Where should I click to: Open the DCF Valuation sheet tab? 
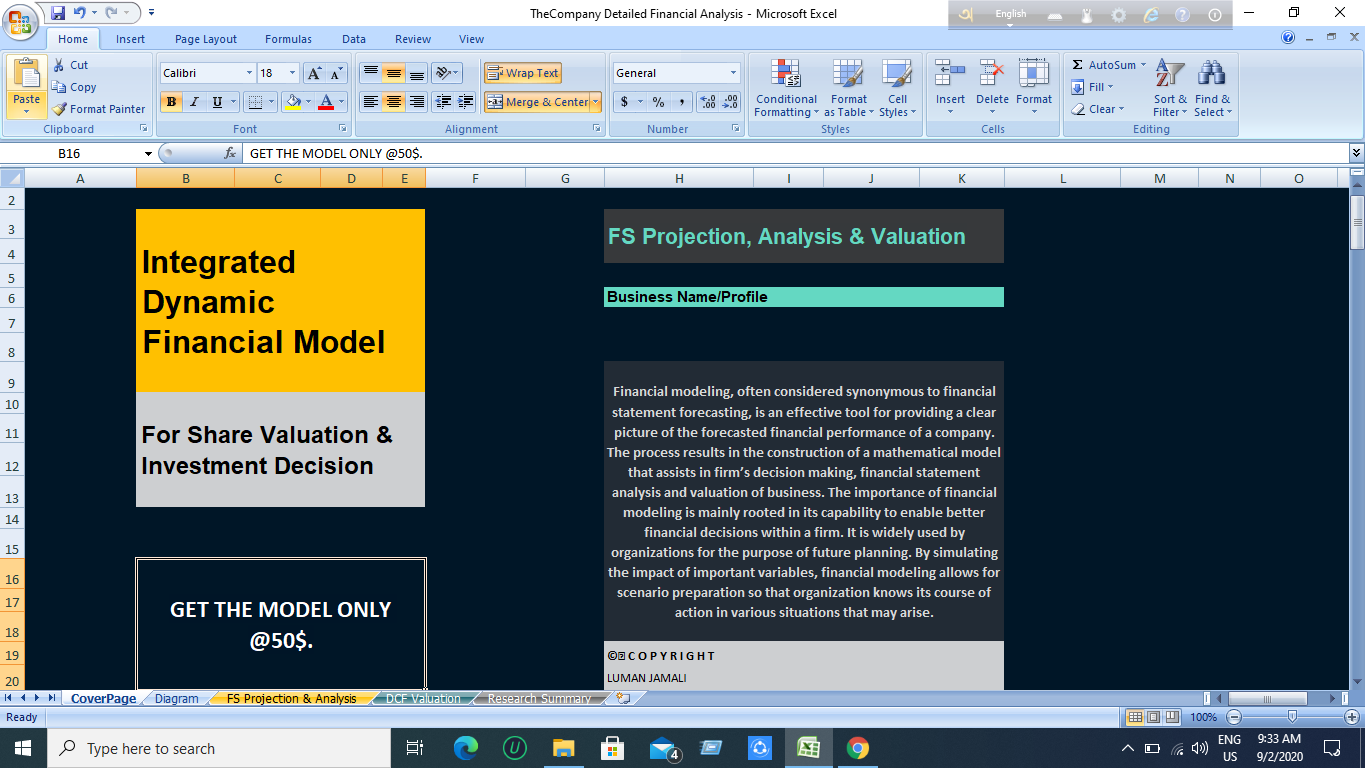point(421,698)
